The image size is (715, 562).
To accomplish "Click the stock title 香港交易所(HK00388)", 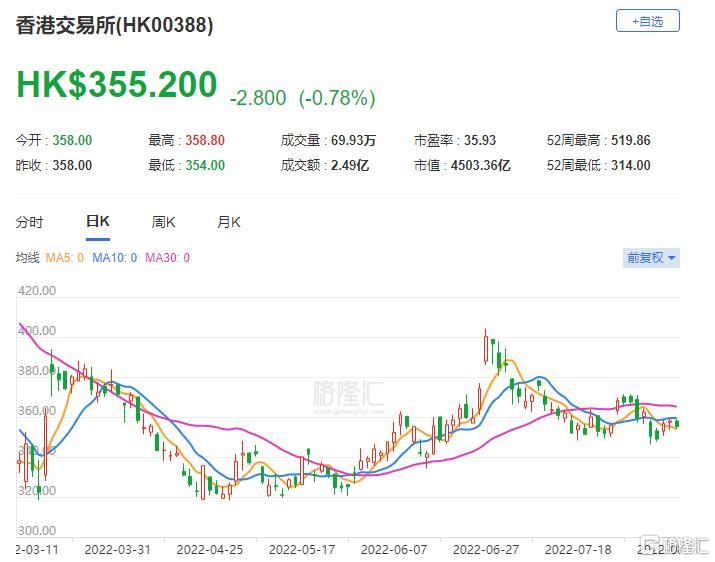I will tap(114, 25).
